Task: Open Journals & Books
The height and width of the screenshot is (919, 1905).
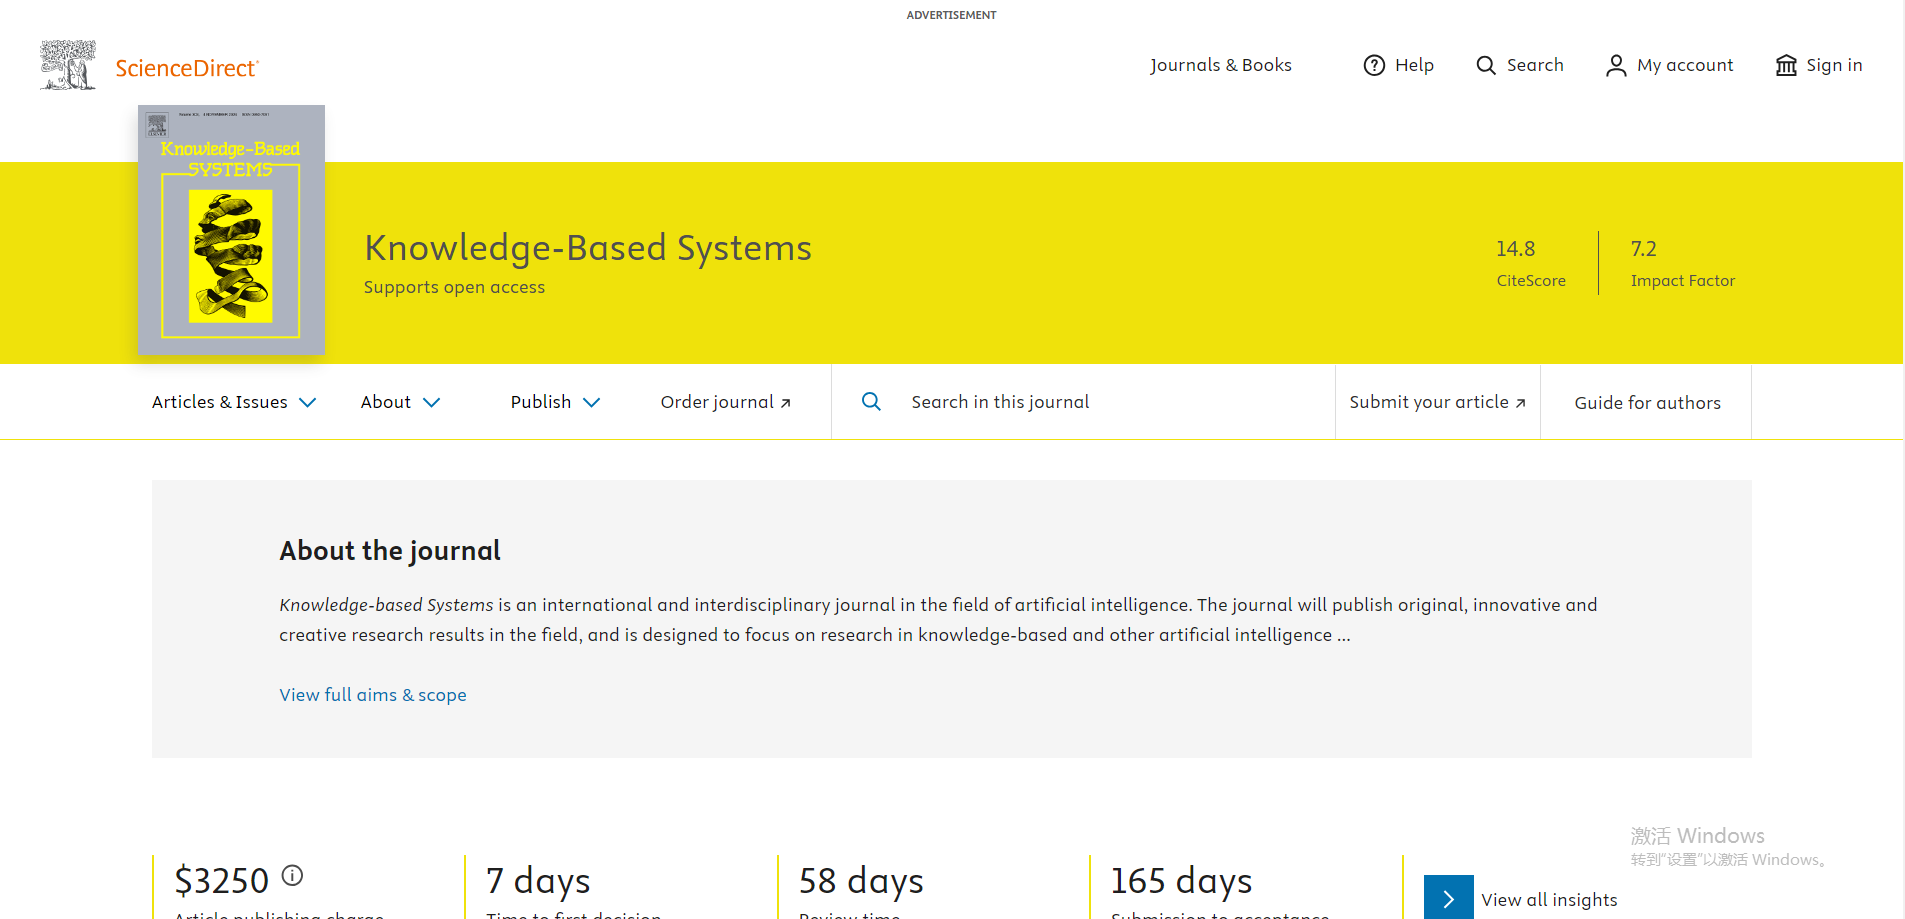Action: pyautogui.click(x=1221, y=65)
